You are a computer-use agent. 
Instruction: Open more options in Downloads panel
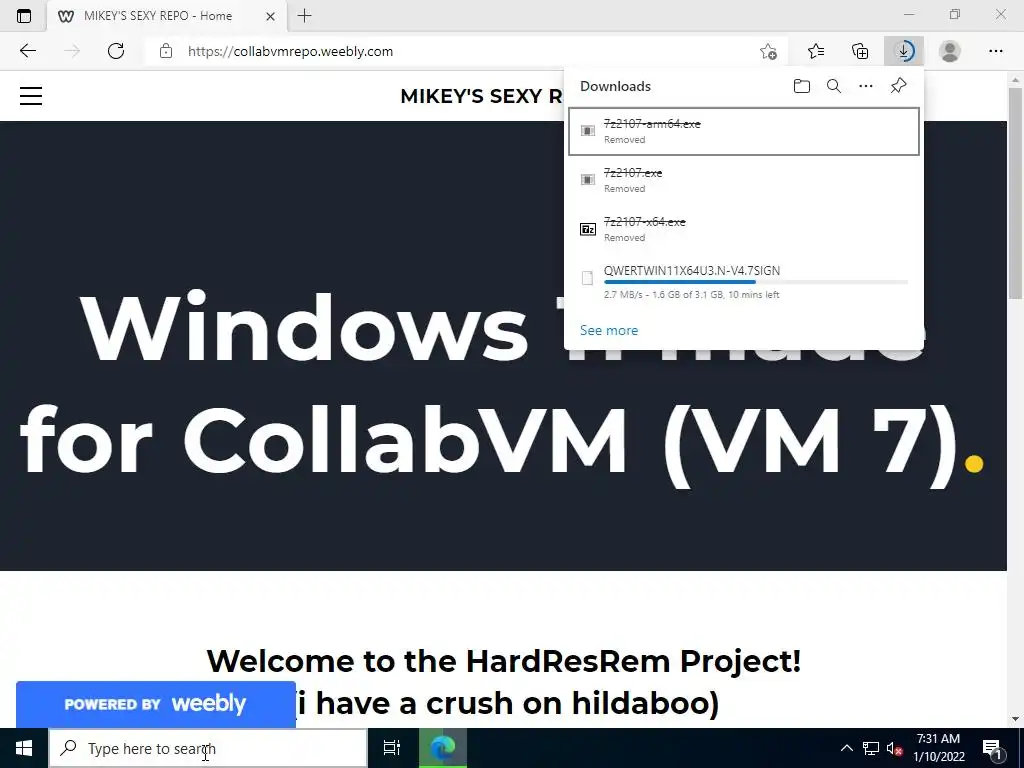point(866,86)
